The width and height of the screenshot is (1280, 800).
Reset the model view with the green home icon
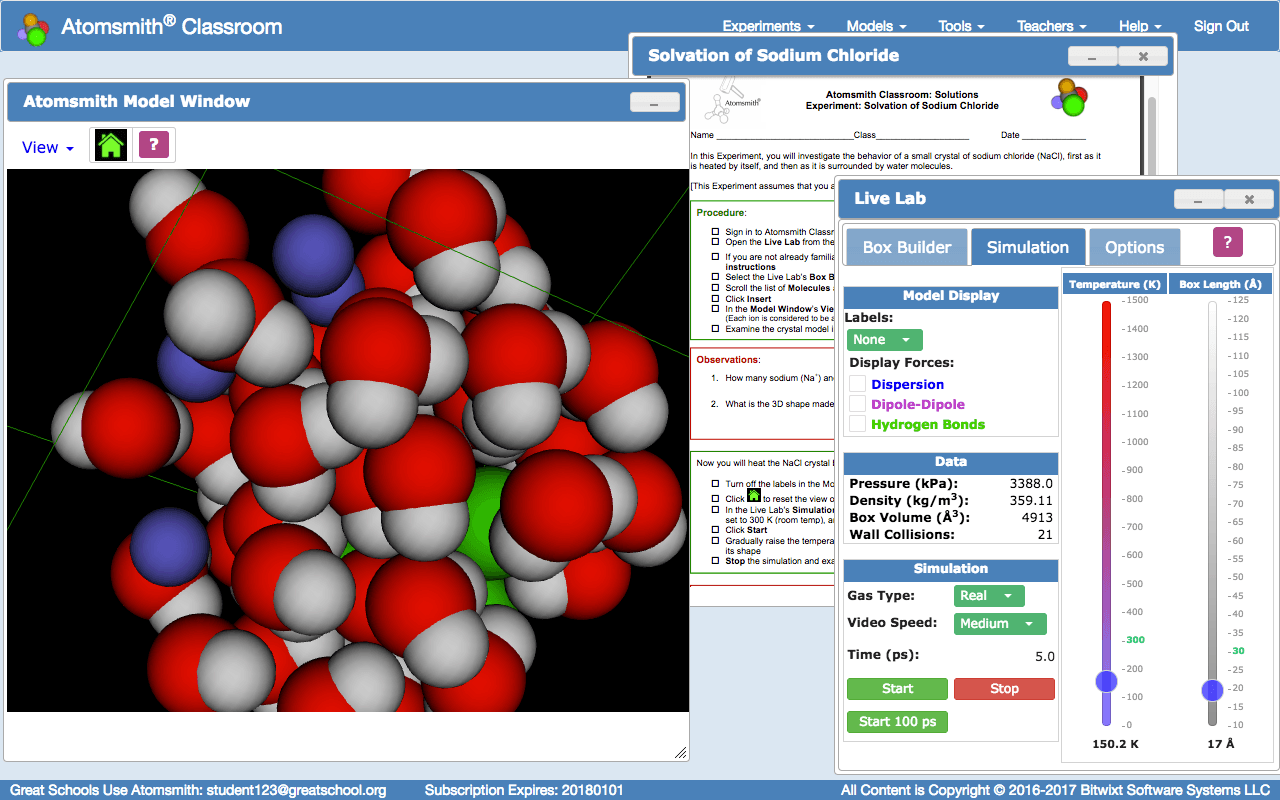(x=110, y=145)
